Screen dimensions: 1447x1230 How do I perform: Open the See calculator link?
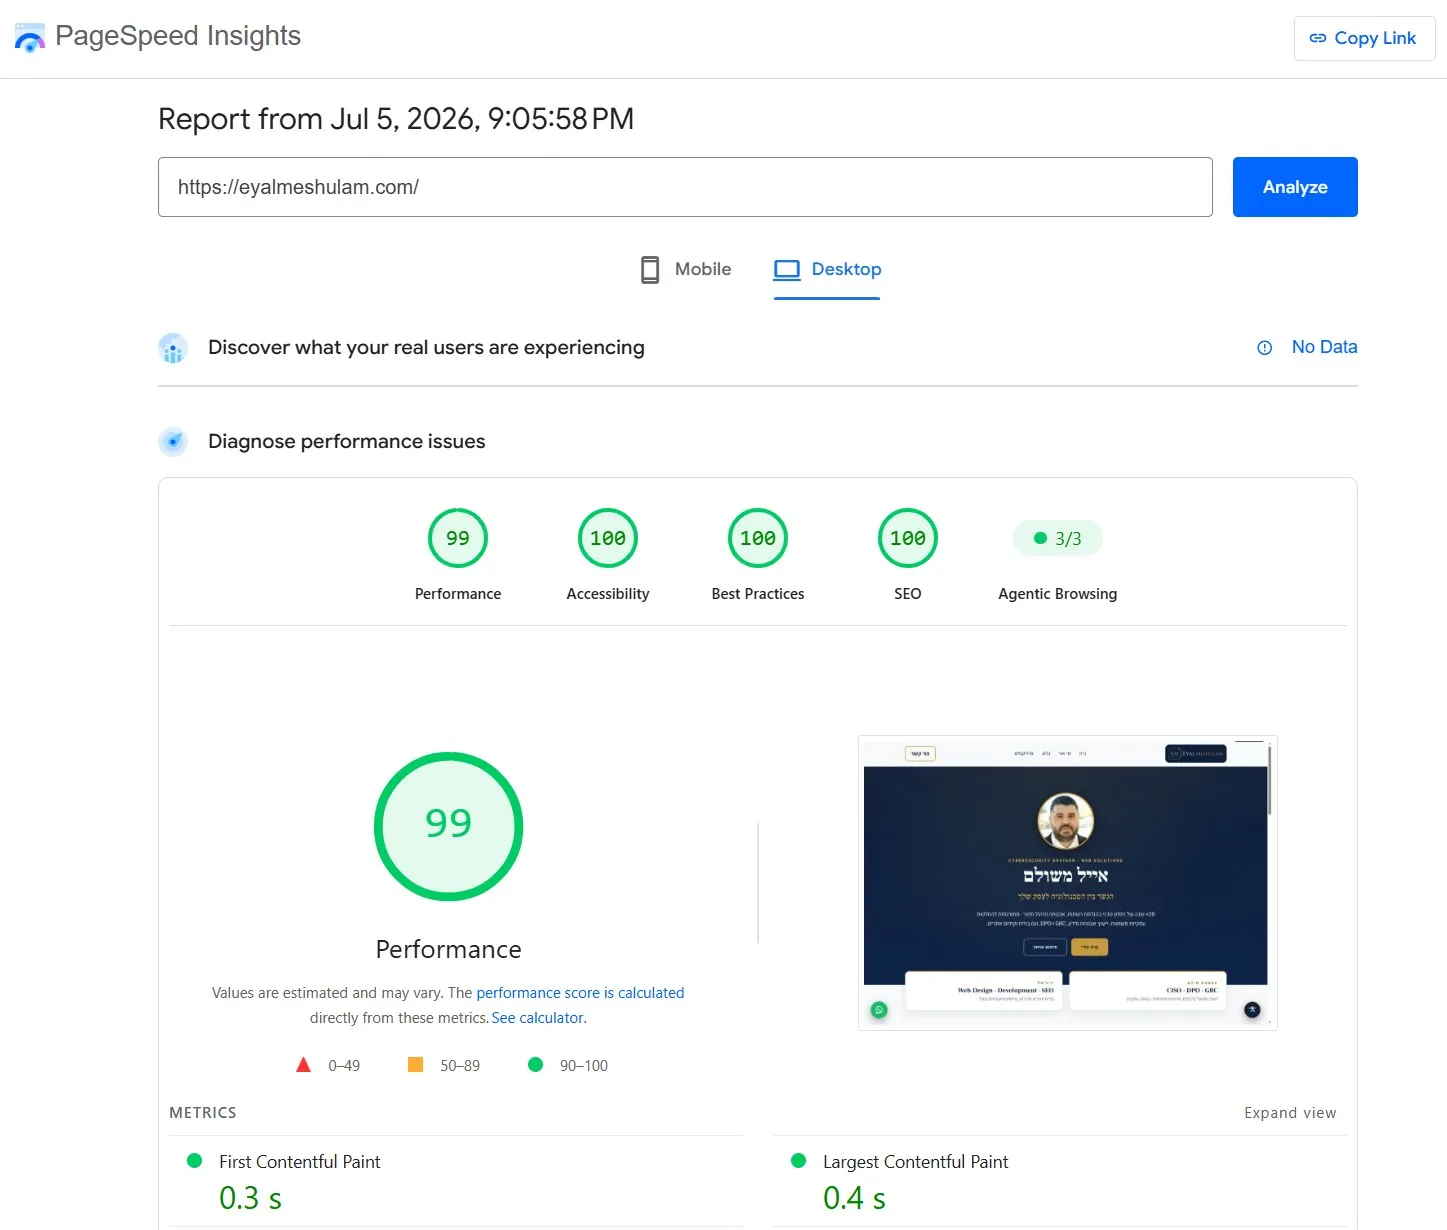[x=539, y=1018]
